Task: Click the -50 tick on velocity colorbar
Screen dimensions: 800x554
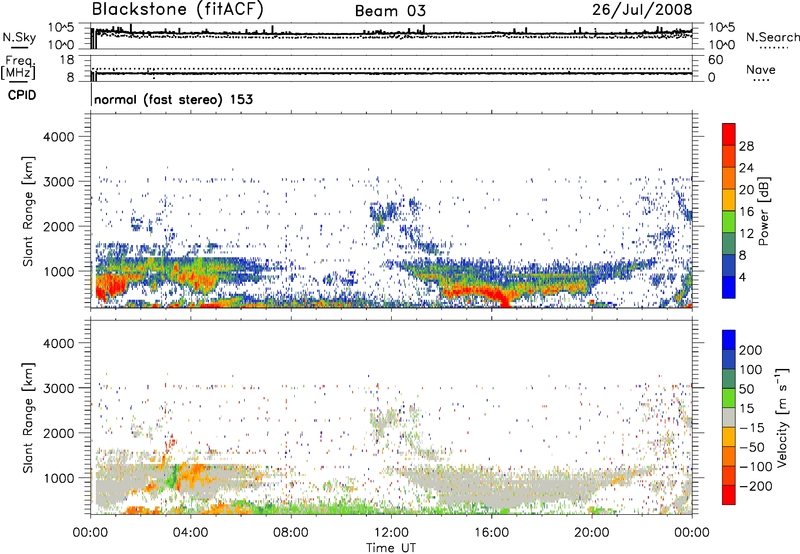Action: click(x=752, y=447)
